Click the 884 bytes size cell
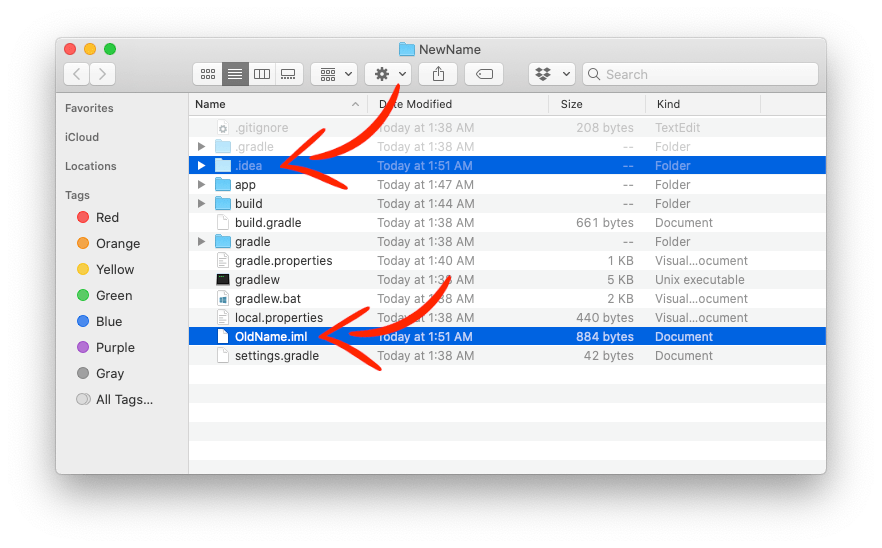Screen dimensions: 882x548 pos(605,336)
